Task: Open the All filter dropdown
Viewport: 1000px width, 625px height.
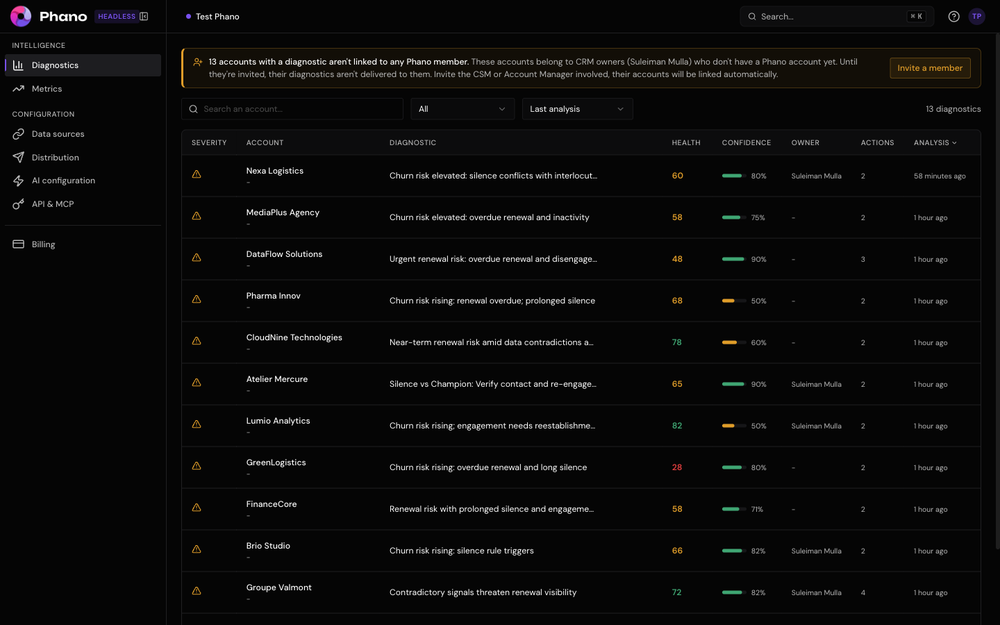Action: tap(462, 109)
